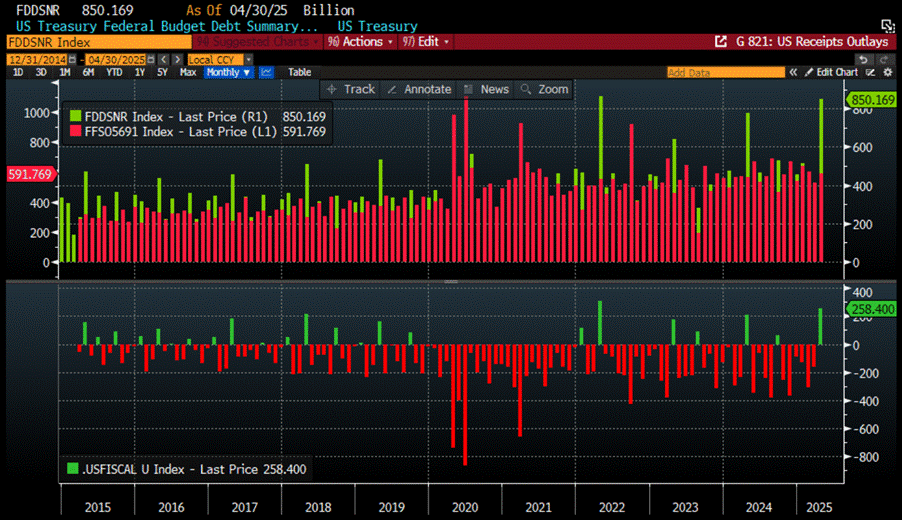This screenshot has height=520, width=902.
Task: Click the 2025 label on time axis
Action: 819,507
